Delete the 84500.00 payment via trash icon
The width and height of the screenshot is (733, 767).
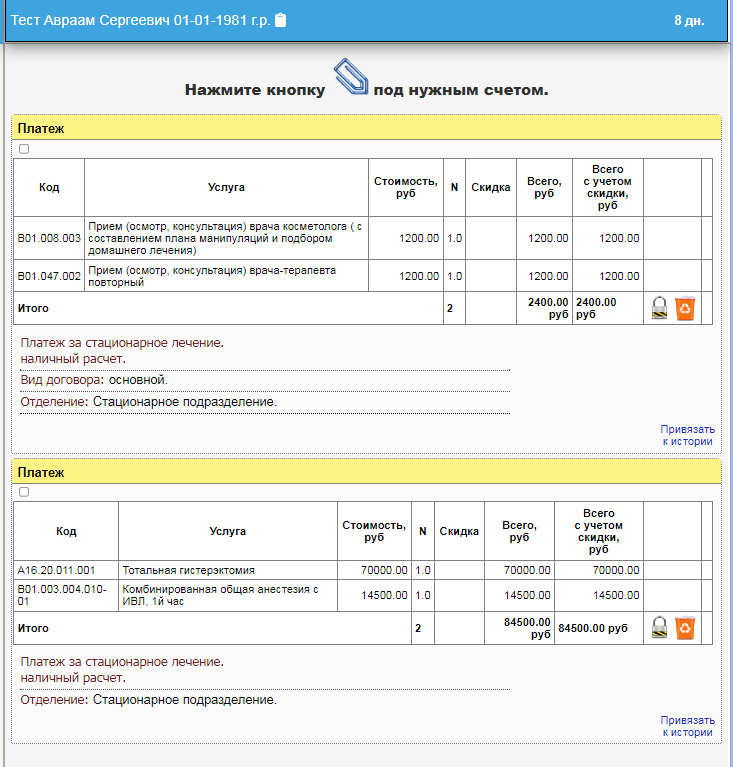click(x=685, y=628)
